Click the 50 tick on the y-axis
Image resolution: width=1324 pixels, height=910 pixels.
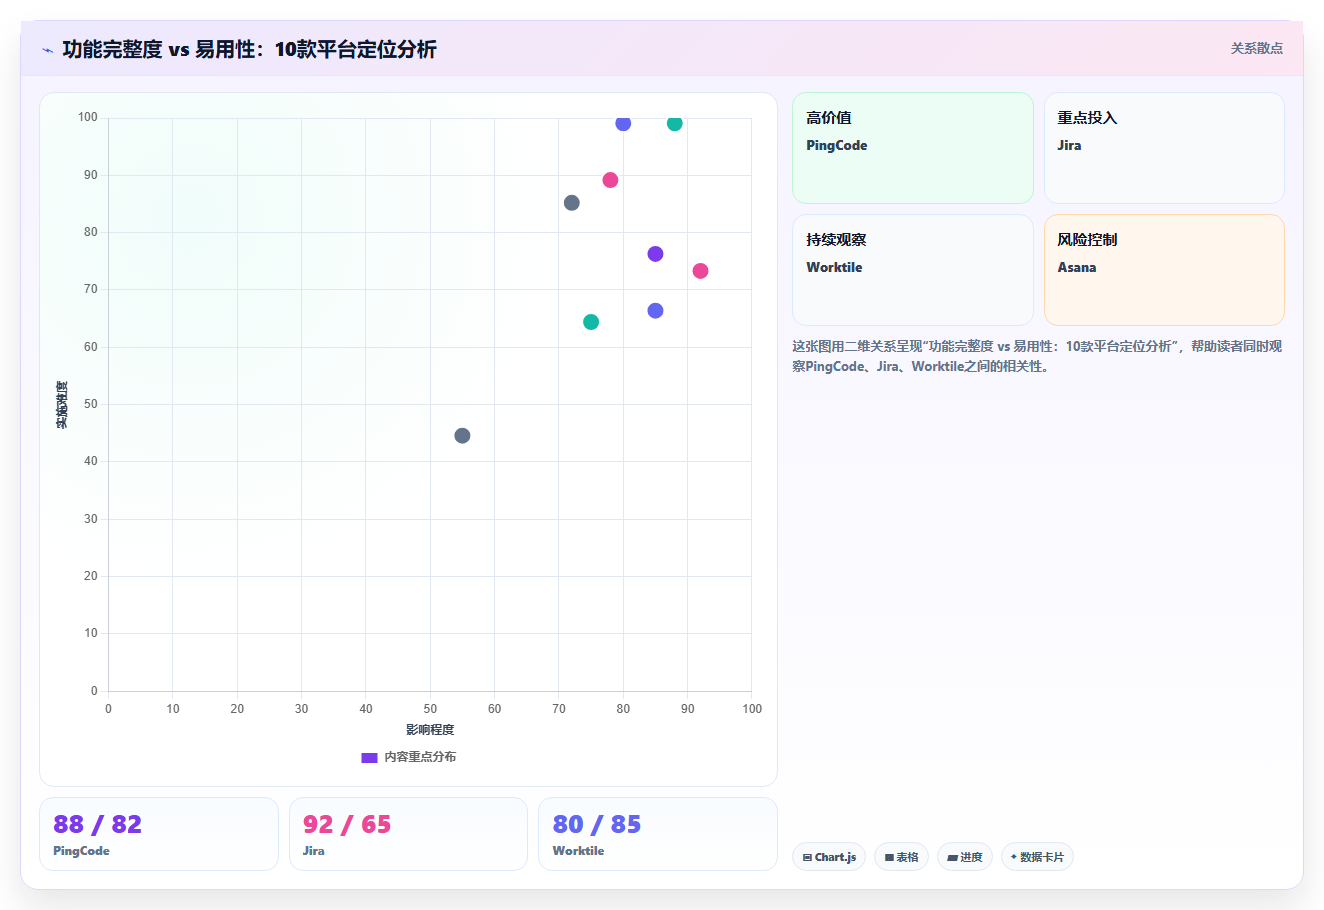tap(91, 404)
